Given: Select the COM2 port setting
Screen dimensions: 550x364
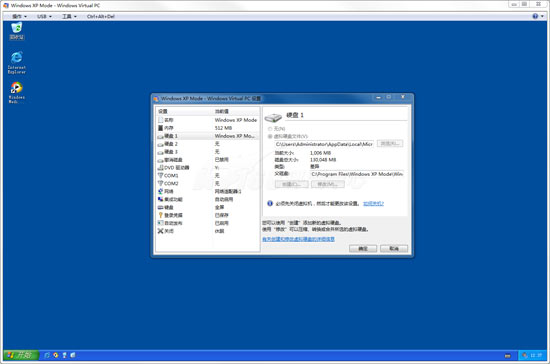Looking at the screenshot, I should tap(208, 183).
